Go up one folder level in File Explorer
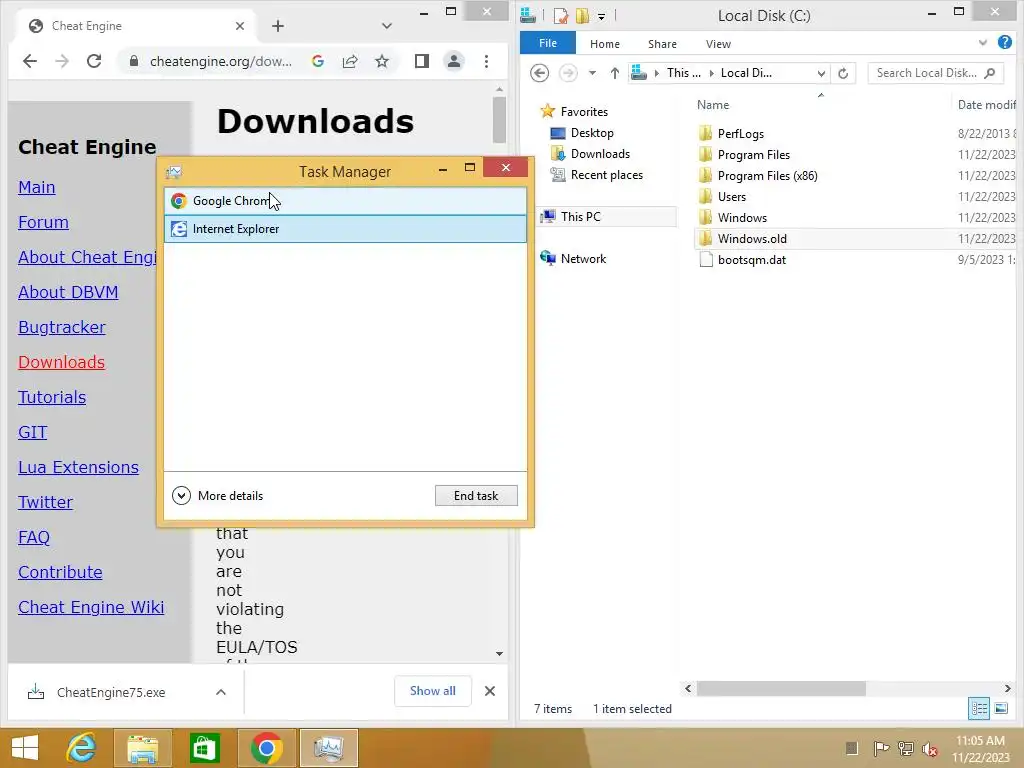The image size is (1024, 768). 615,73
